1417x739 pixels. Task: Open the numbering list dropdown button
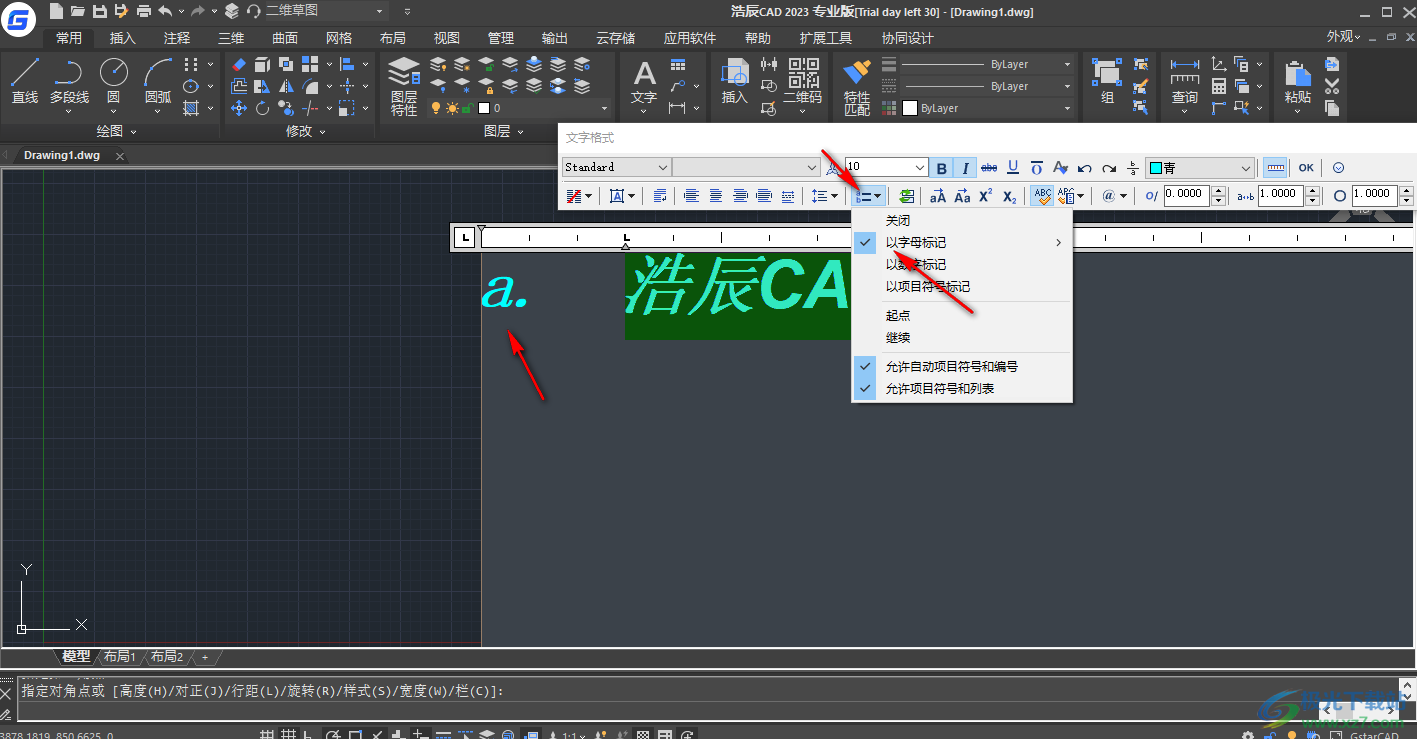868,196
